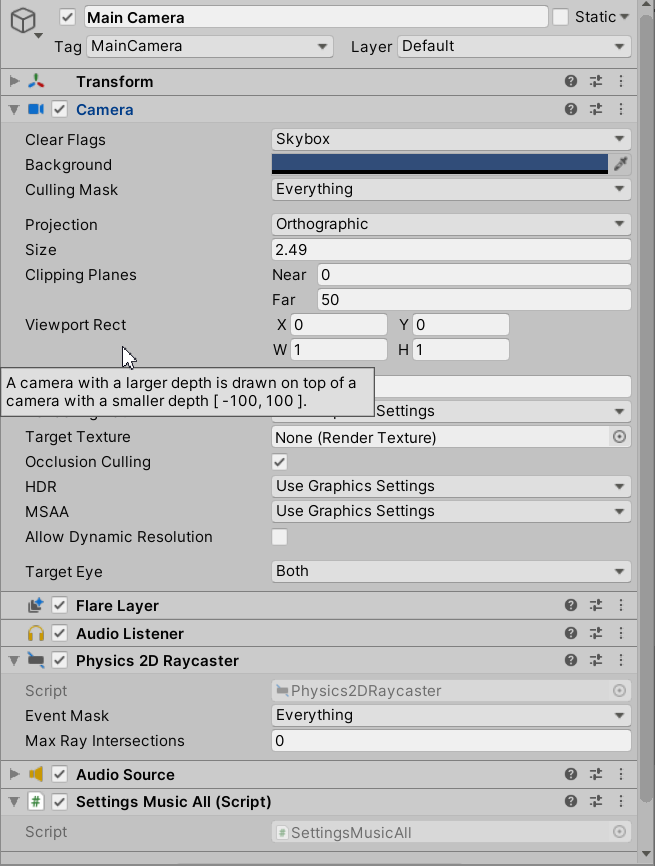Click the Camera component icon
The height and width of the screenshot is (866, 655).
point(36,110)
